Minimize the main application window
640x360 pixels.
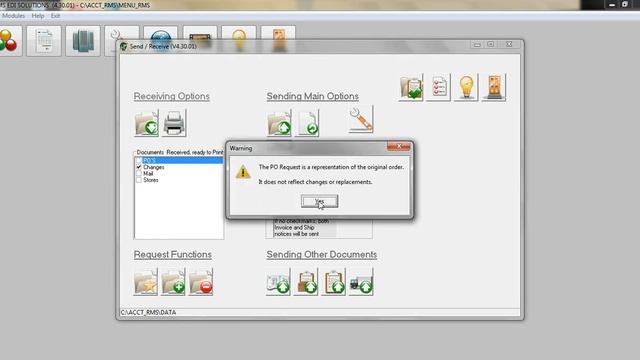611,5
